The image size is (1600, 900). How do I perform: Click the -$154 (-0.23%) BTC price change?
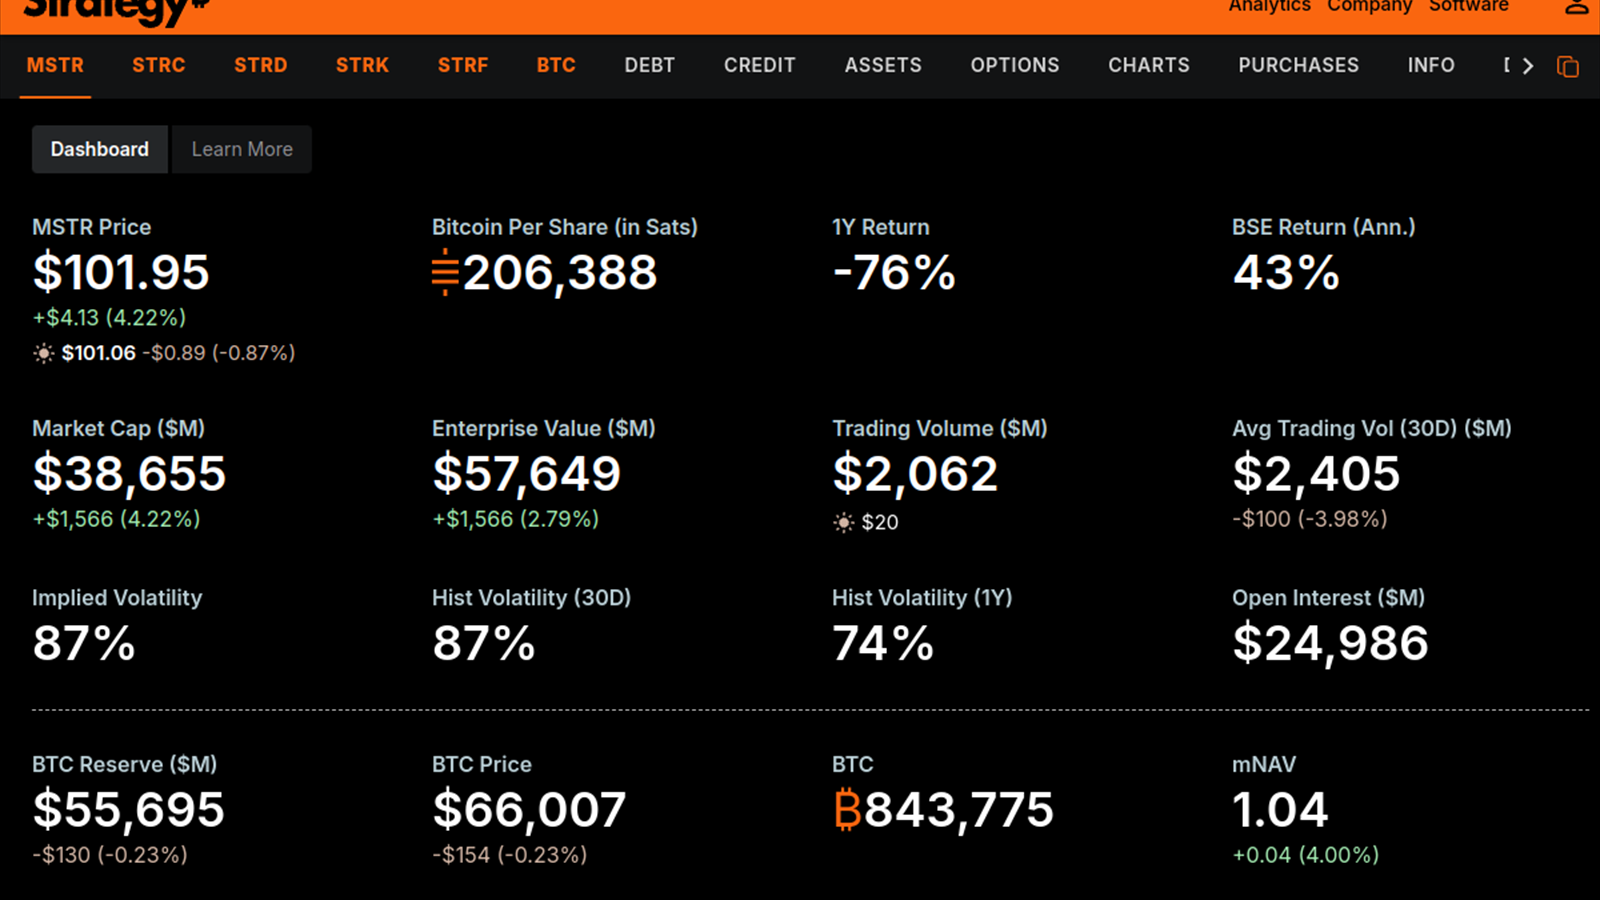tap(510, 855)
